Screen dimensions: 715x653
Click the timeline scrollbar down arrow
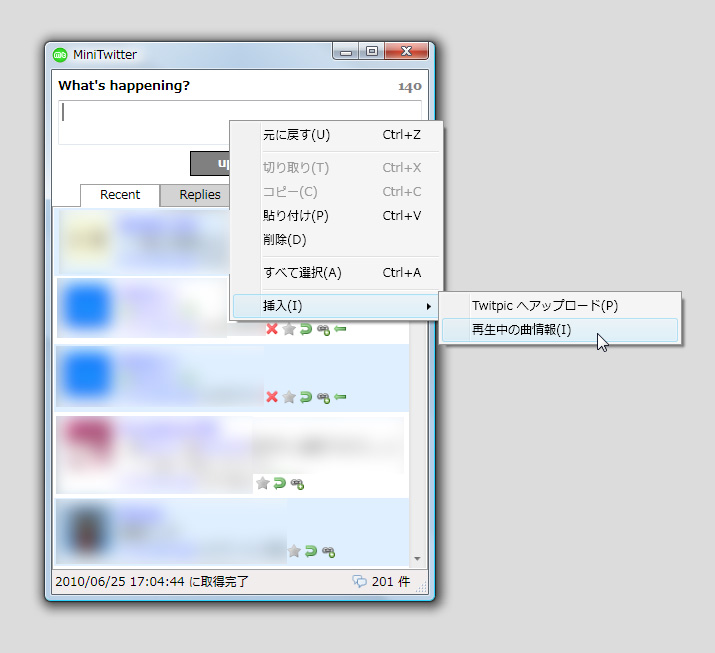point(417,559)
